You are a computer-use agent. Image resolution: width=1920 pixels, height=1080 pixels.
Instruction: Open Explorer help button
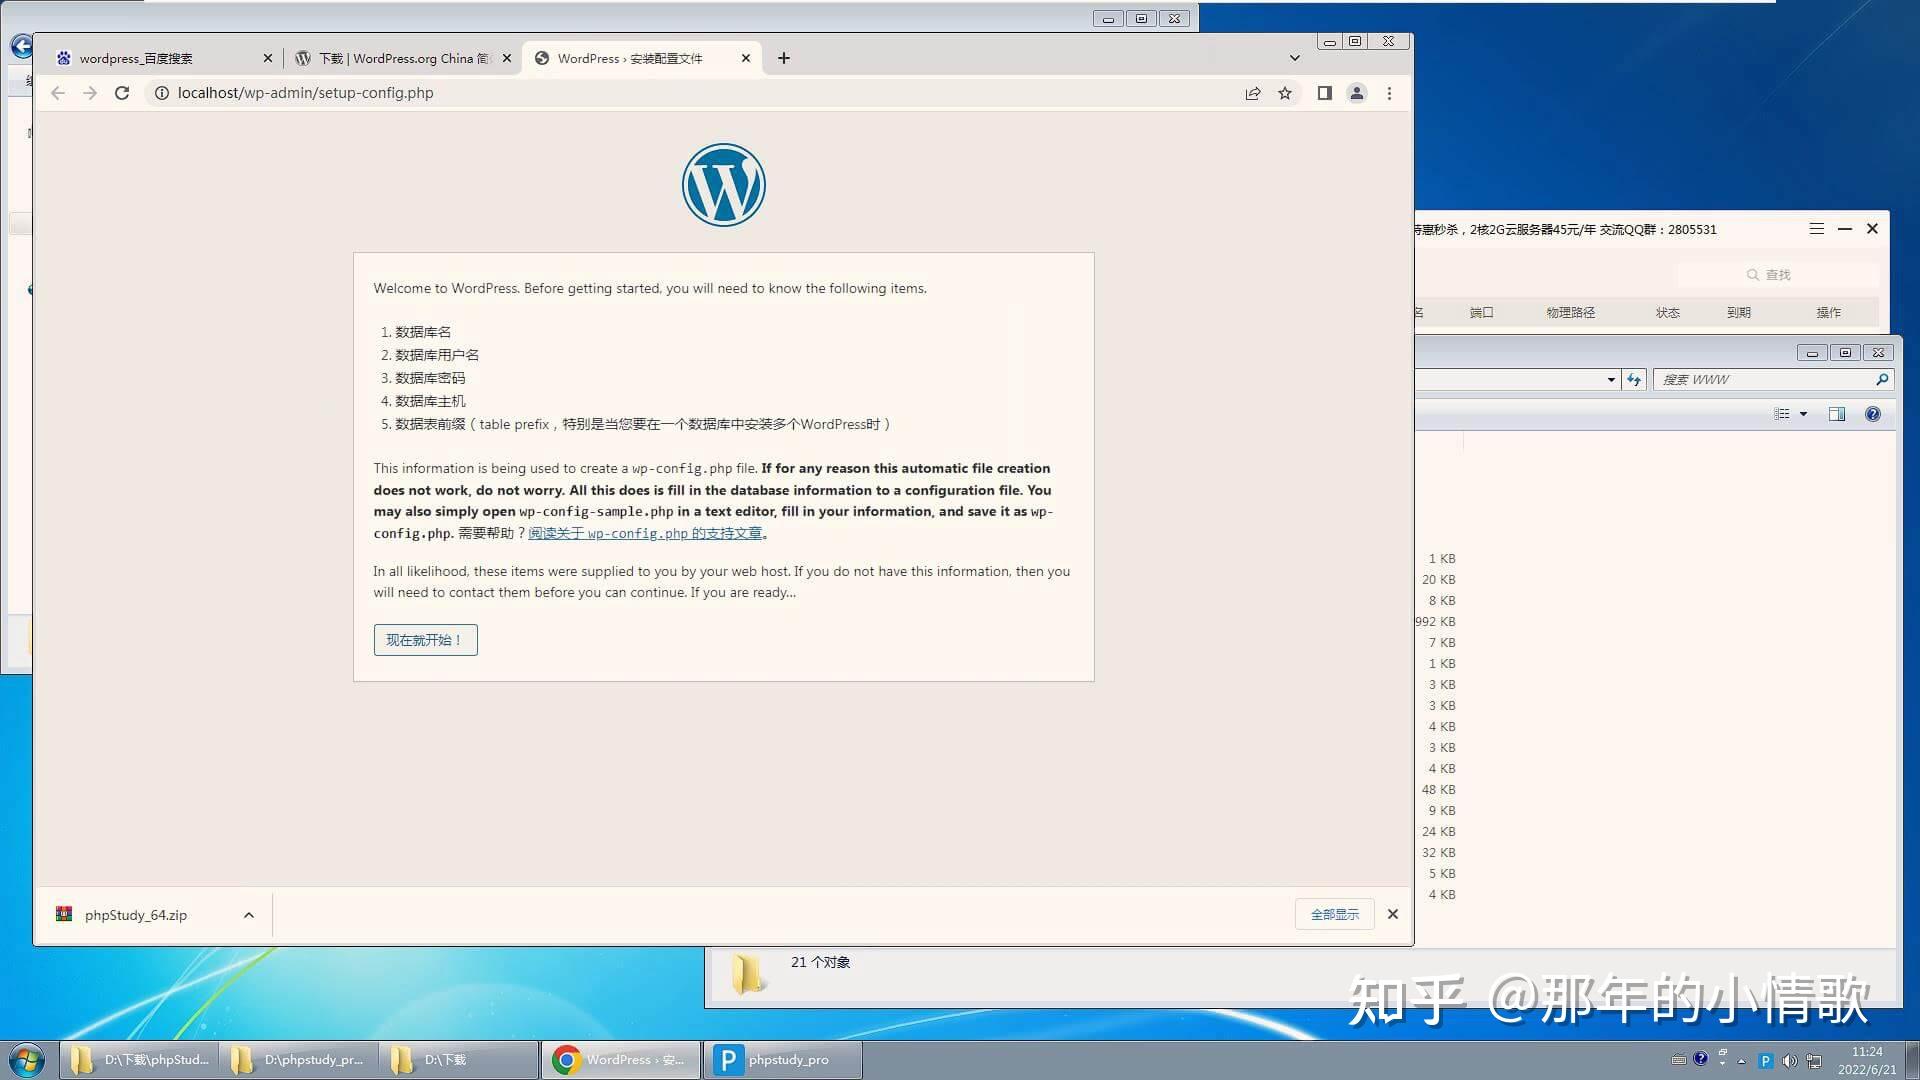tap(1873, 414)
